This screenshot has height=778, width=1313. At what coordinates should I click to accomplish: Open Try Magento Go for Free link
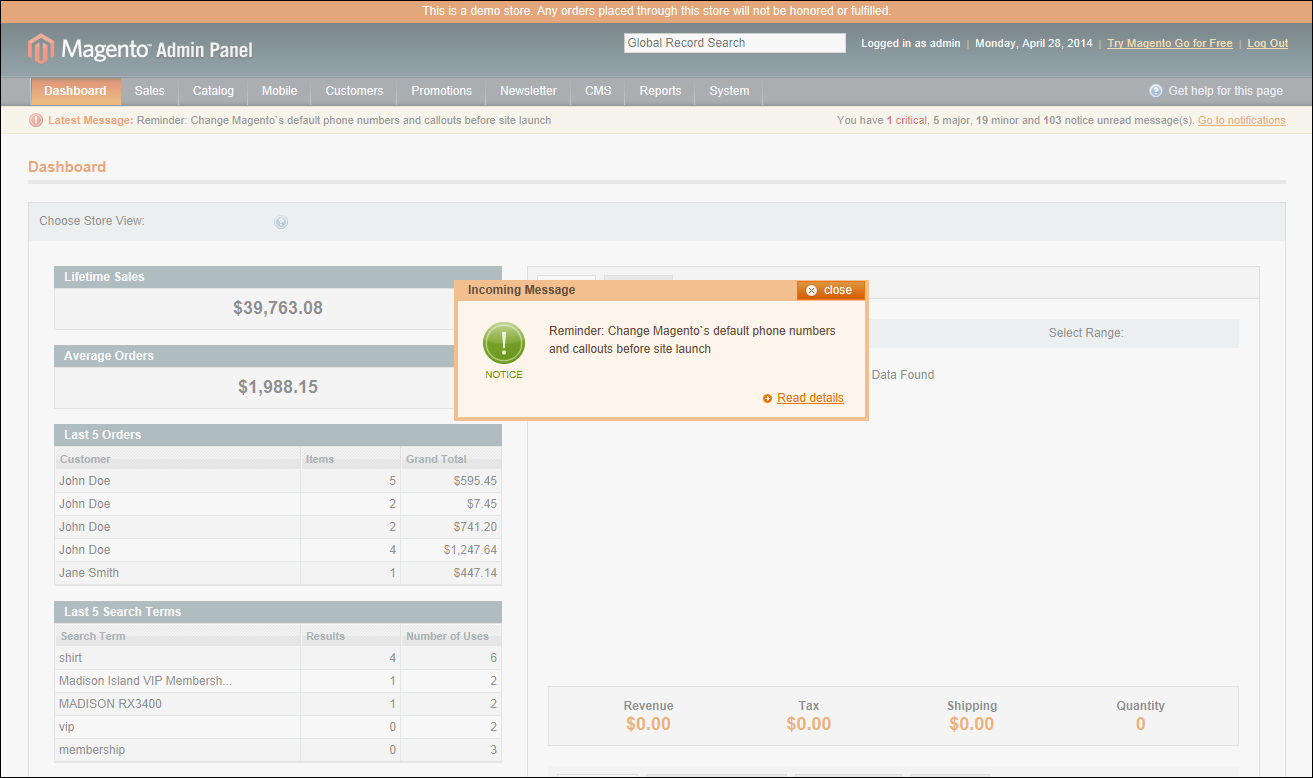[x=1170, y=43]
